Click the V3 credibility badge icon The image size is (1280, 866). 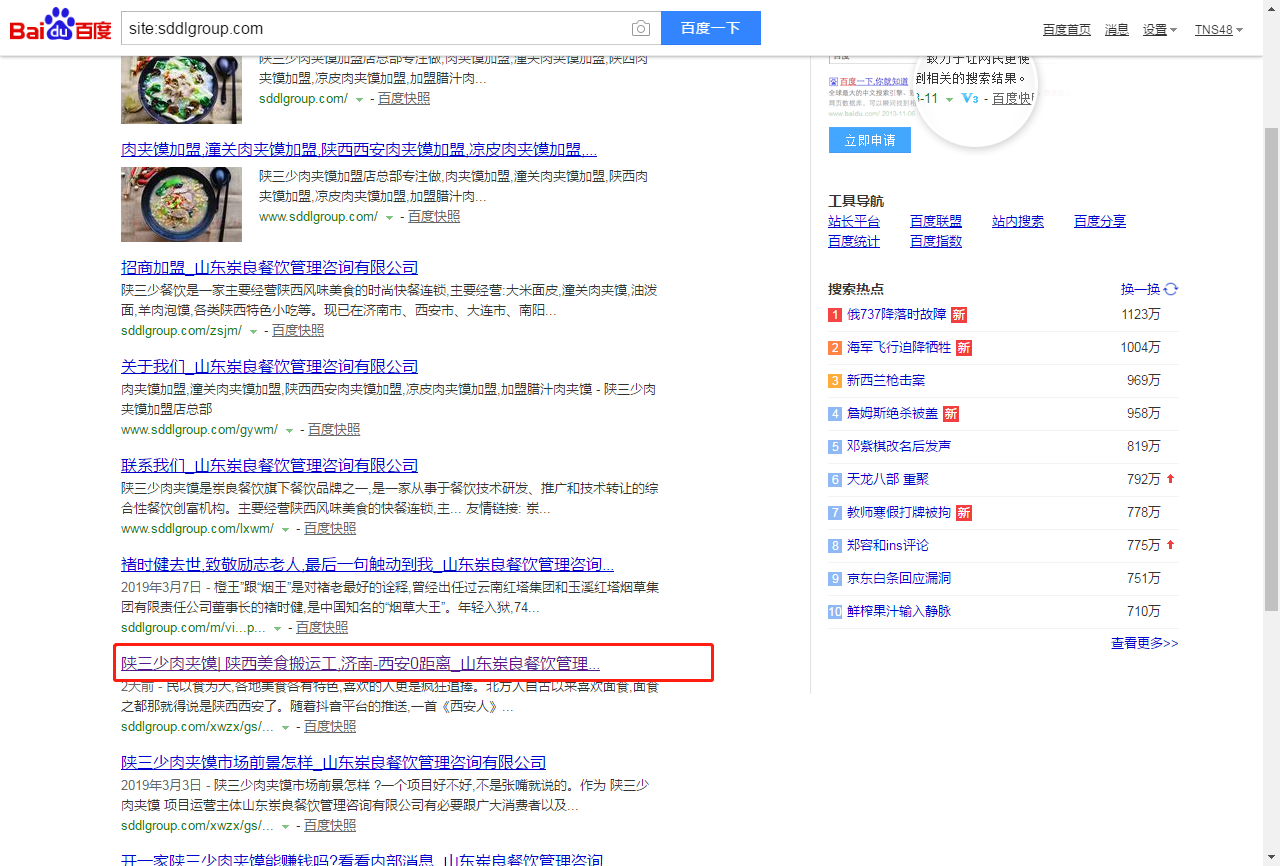[969, 98]
